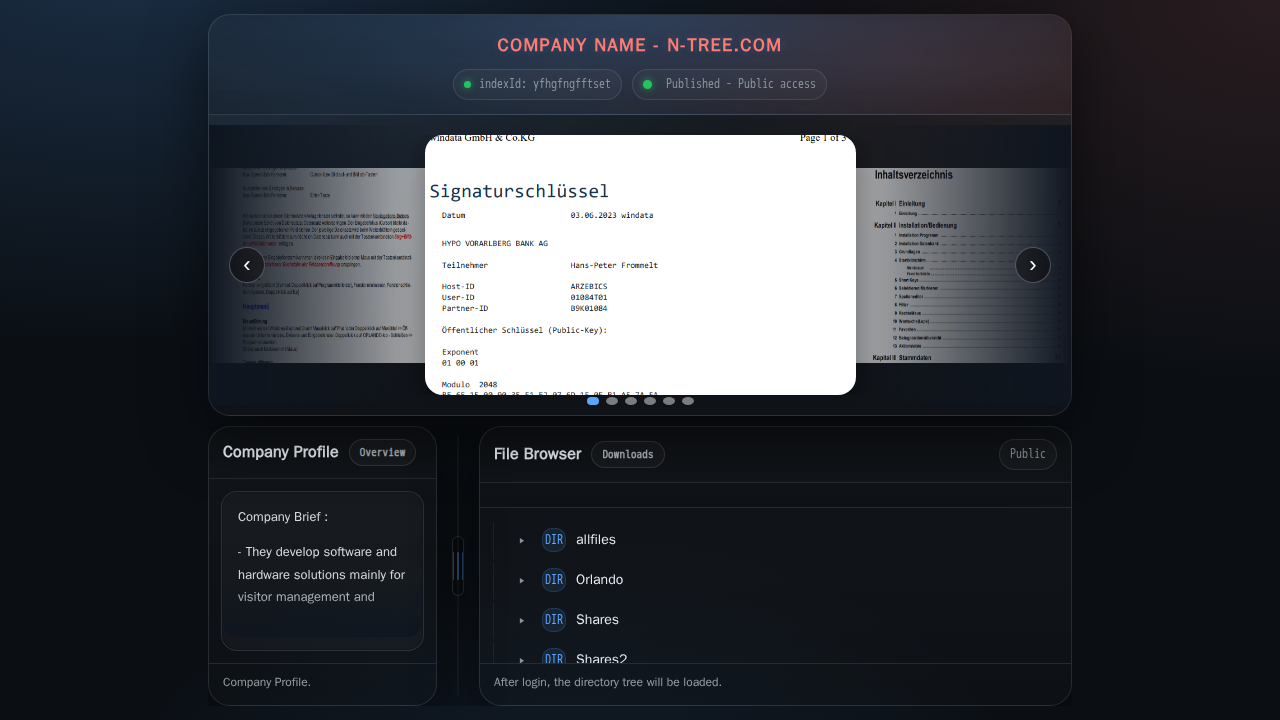Screen dimensions: 1280x720
Task: Click the Public badge in File Browser
Action: pos(1028,455)
